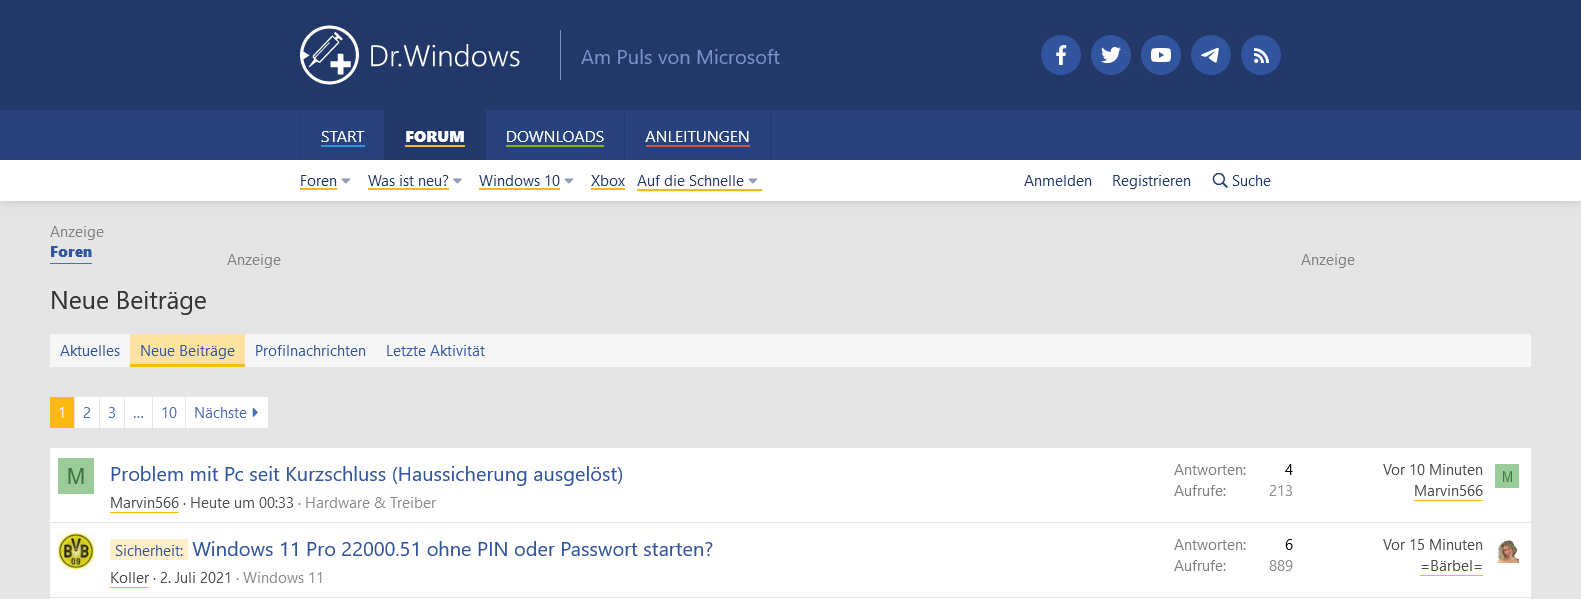1581x599 pixels.
Task: Expand the 'Was ist neu?' dropdown
Action: pyautogui.click(x=458, y=181)
